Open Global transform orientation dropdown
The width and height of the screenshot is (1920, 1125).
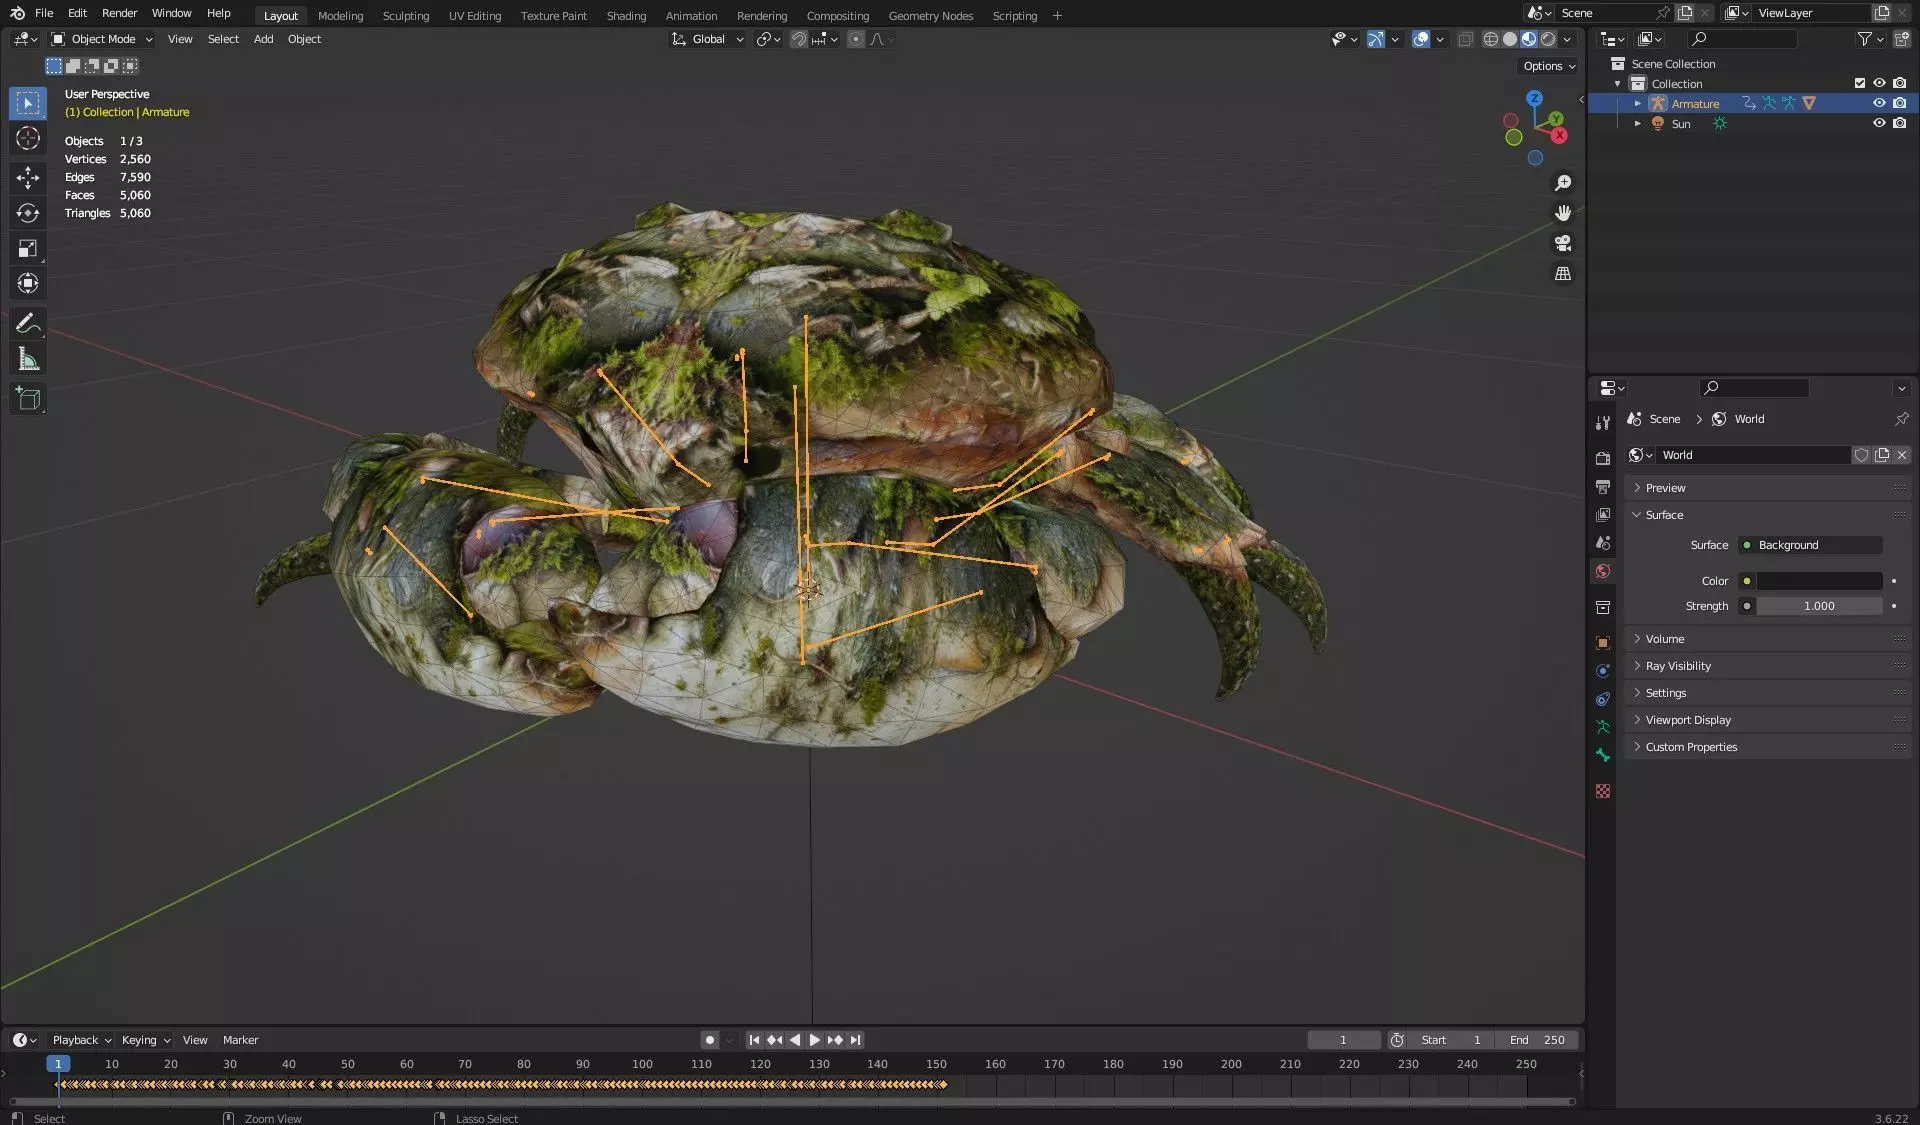[708, 39]
